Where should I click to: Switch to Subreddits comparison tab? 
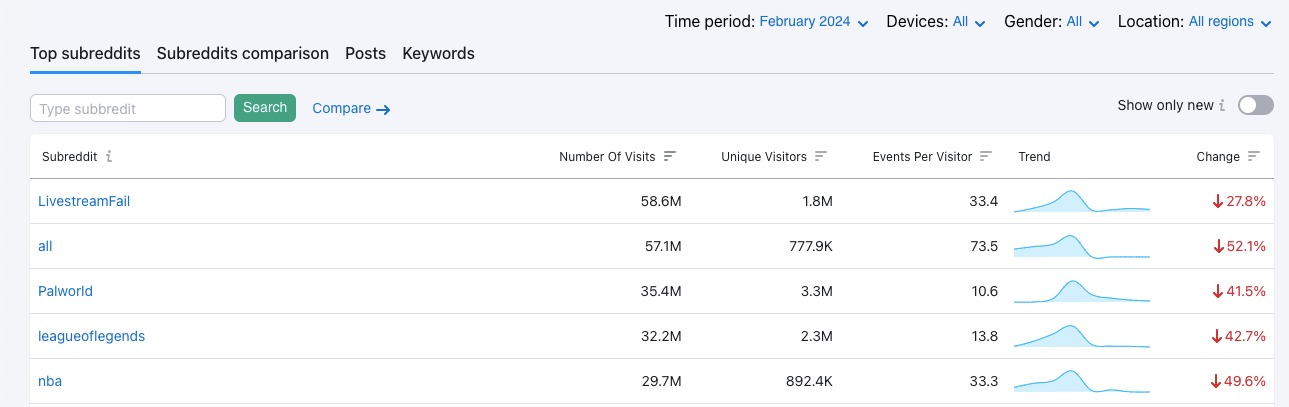click(x=243, y=53)
